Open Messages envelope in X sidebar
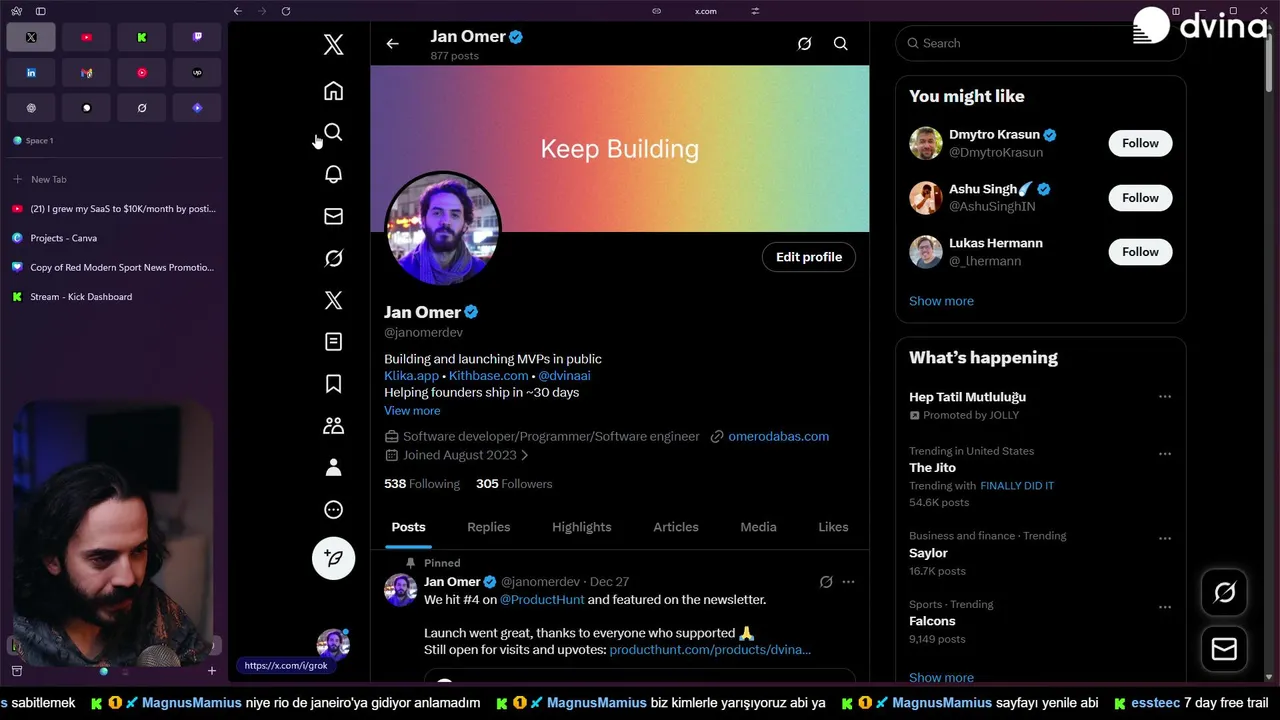1280x720 pixels. pos(334,216)
